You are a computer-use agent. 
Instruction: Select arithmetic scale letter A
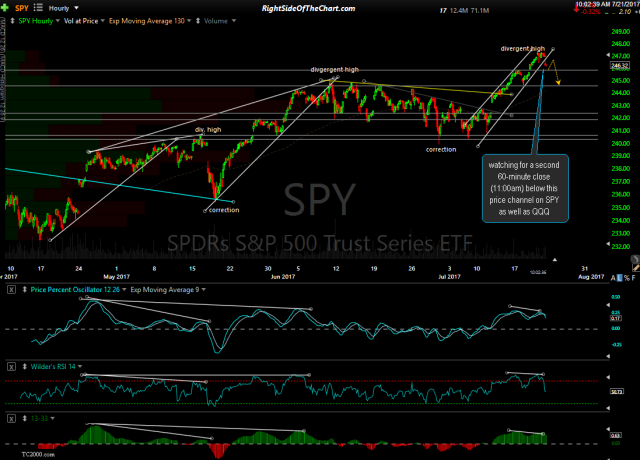coord(613,278)
